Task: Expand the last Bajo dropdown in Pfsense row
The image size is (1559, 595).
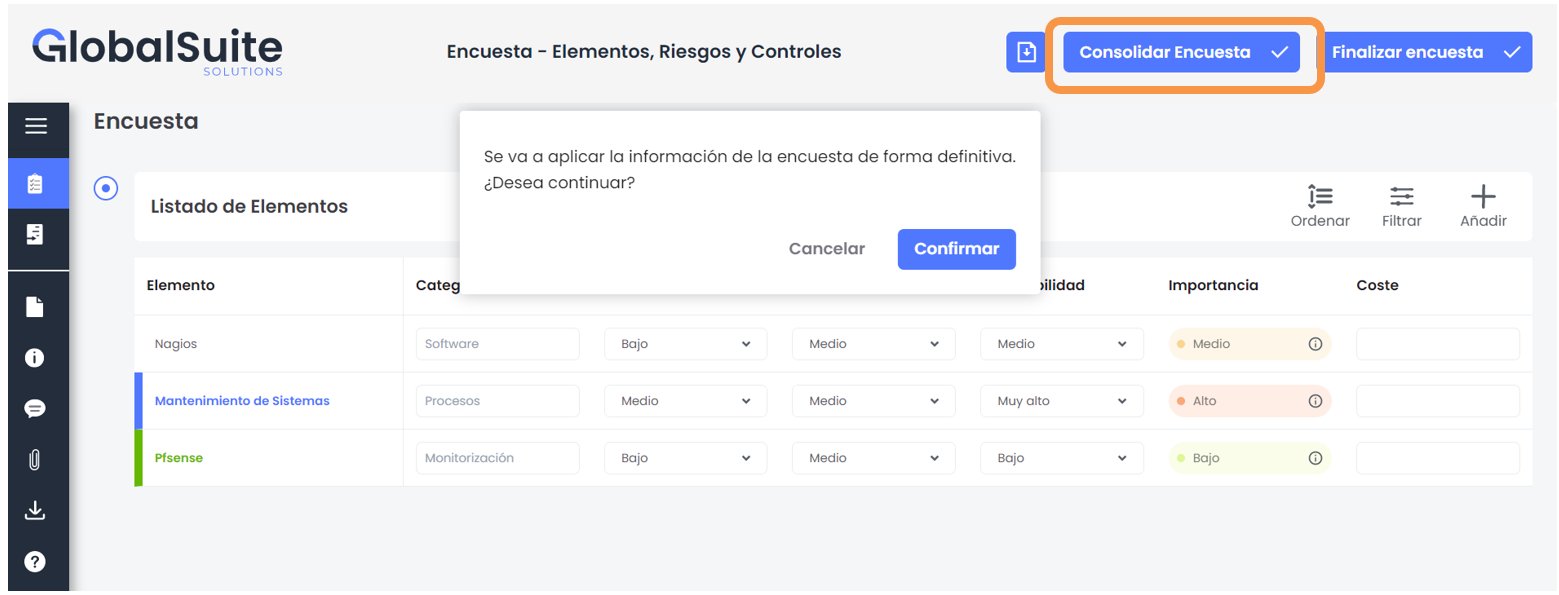Action: tap(1061, 458)
